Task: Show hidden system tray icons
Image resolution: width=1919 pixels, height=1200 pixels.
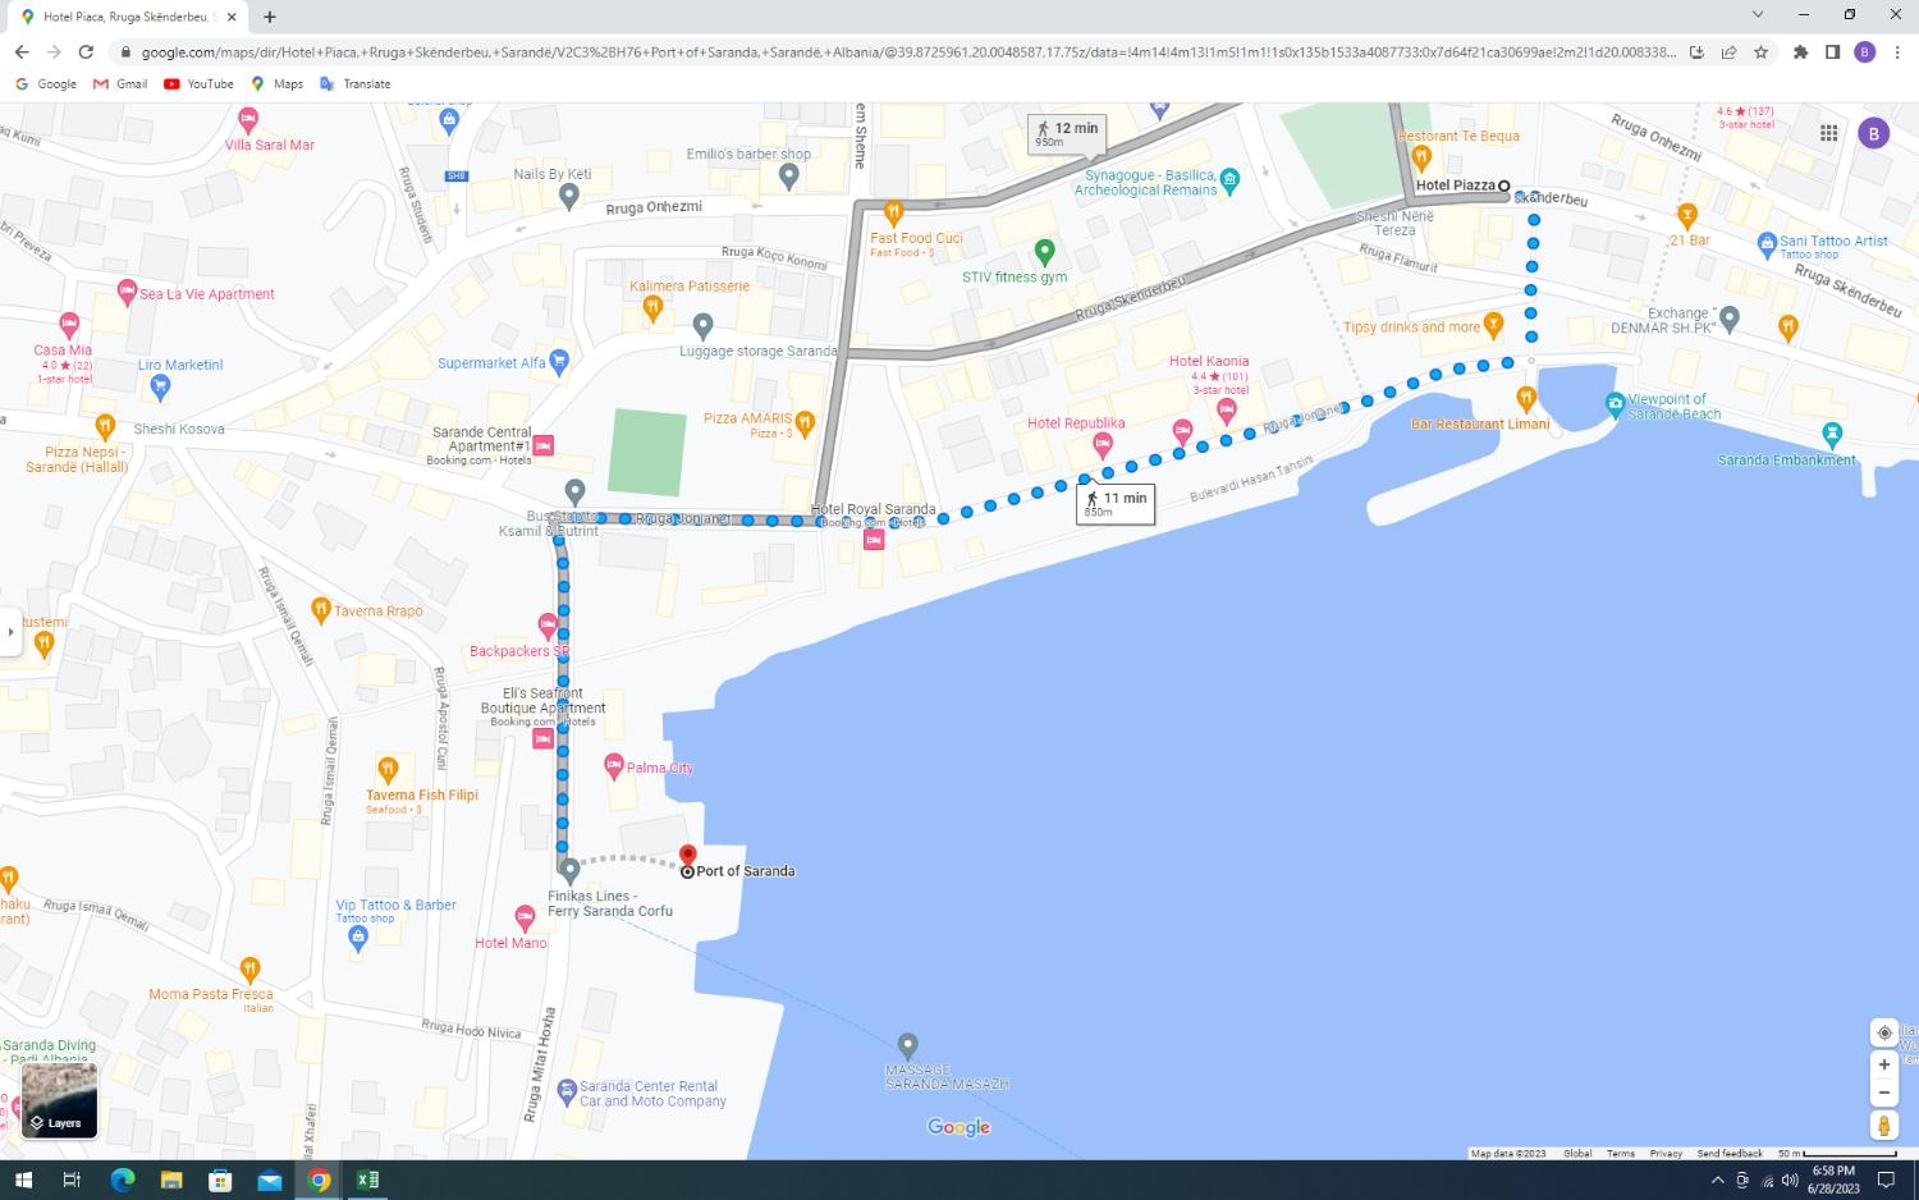Action: [x=1717, y=1180]
